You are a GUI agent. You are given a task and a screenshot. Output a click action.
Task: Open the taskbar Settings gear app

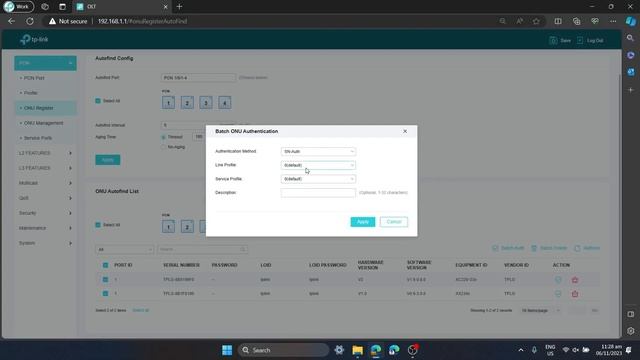pos(339,350)
